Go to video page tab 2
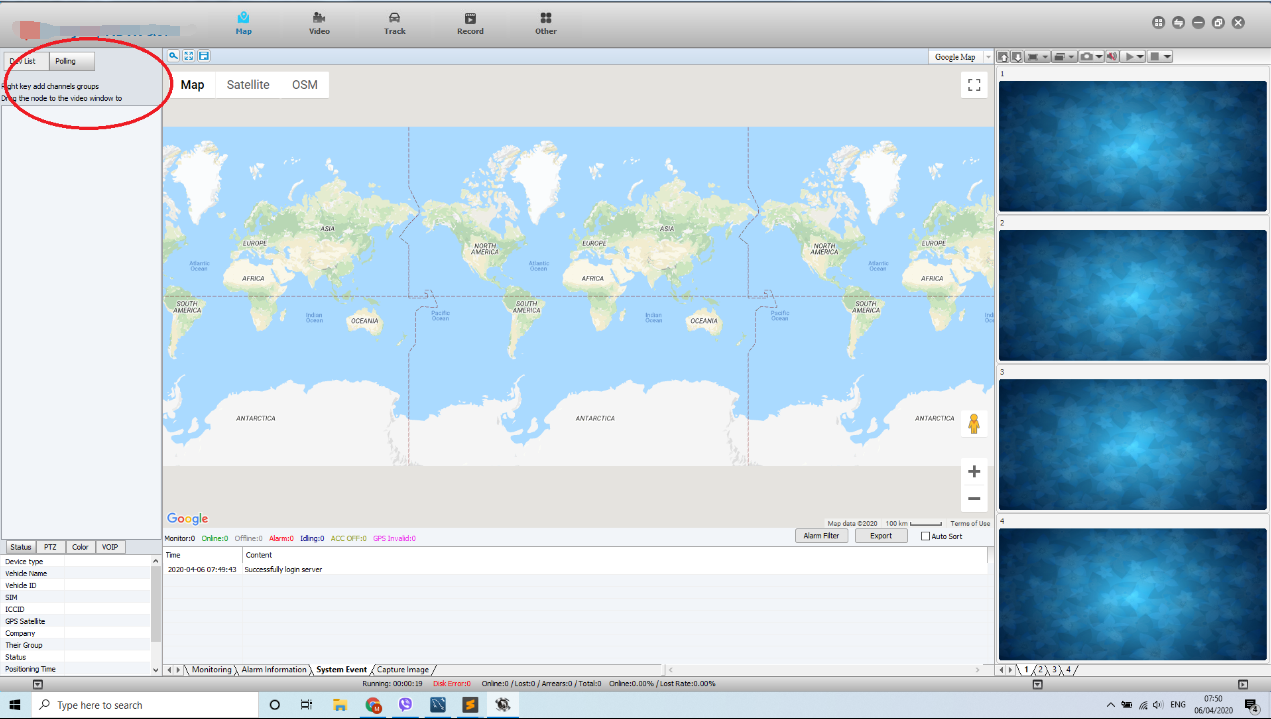 pyautogui.click(x=1040, y=669)
